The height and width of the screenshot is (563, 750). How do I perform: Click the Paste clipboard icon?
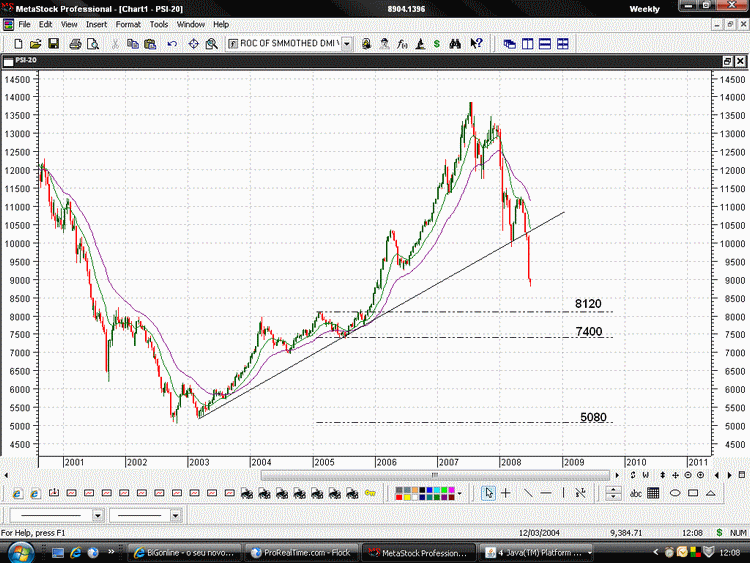pos(150,44)
